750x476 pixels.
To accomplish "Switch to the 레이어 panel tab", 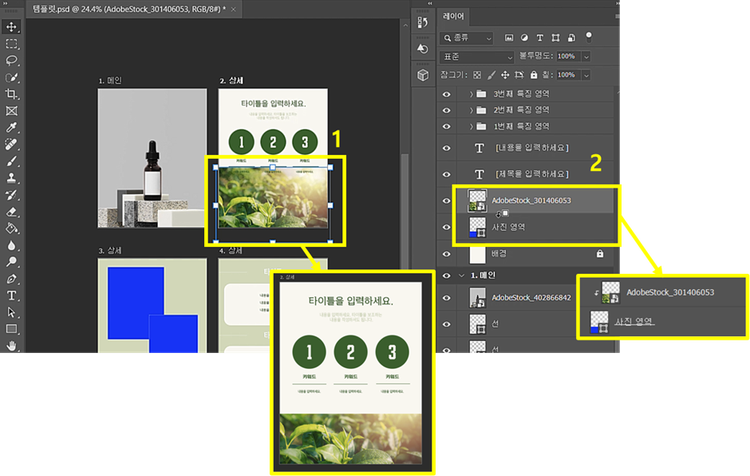I will coord(453,16).
